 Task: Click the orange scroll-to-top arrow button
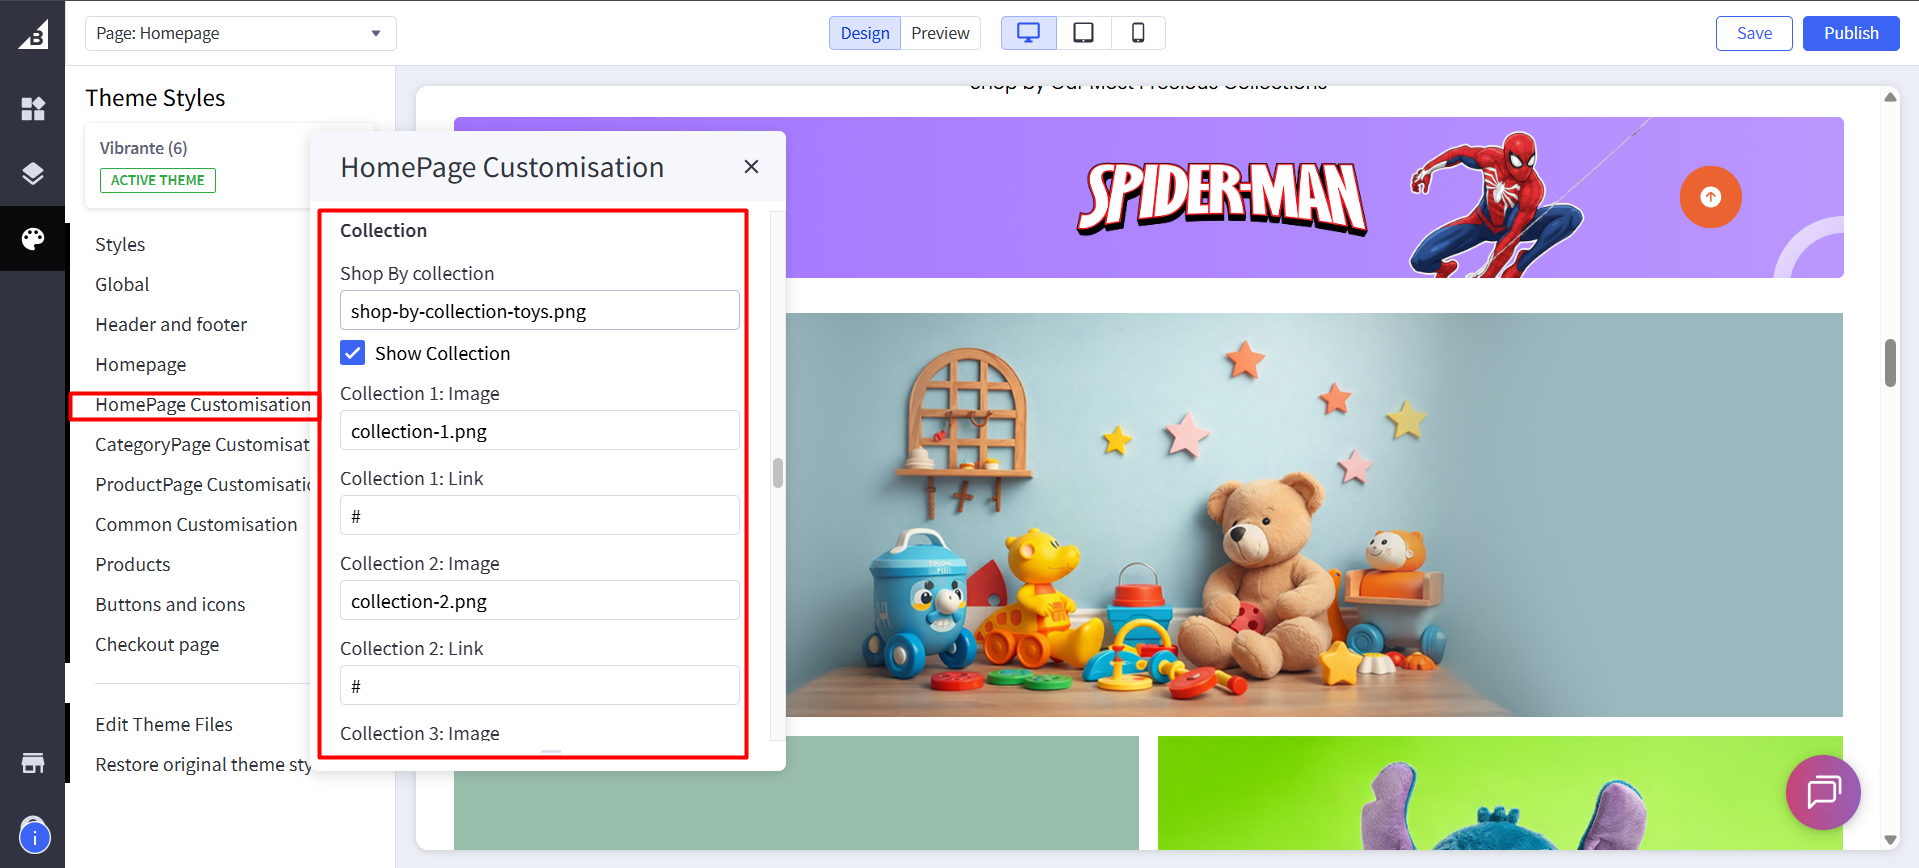pyautogui.click(x=1710, y=197)
